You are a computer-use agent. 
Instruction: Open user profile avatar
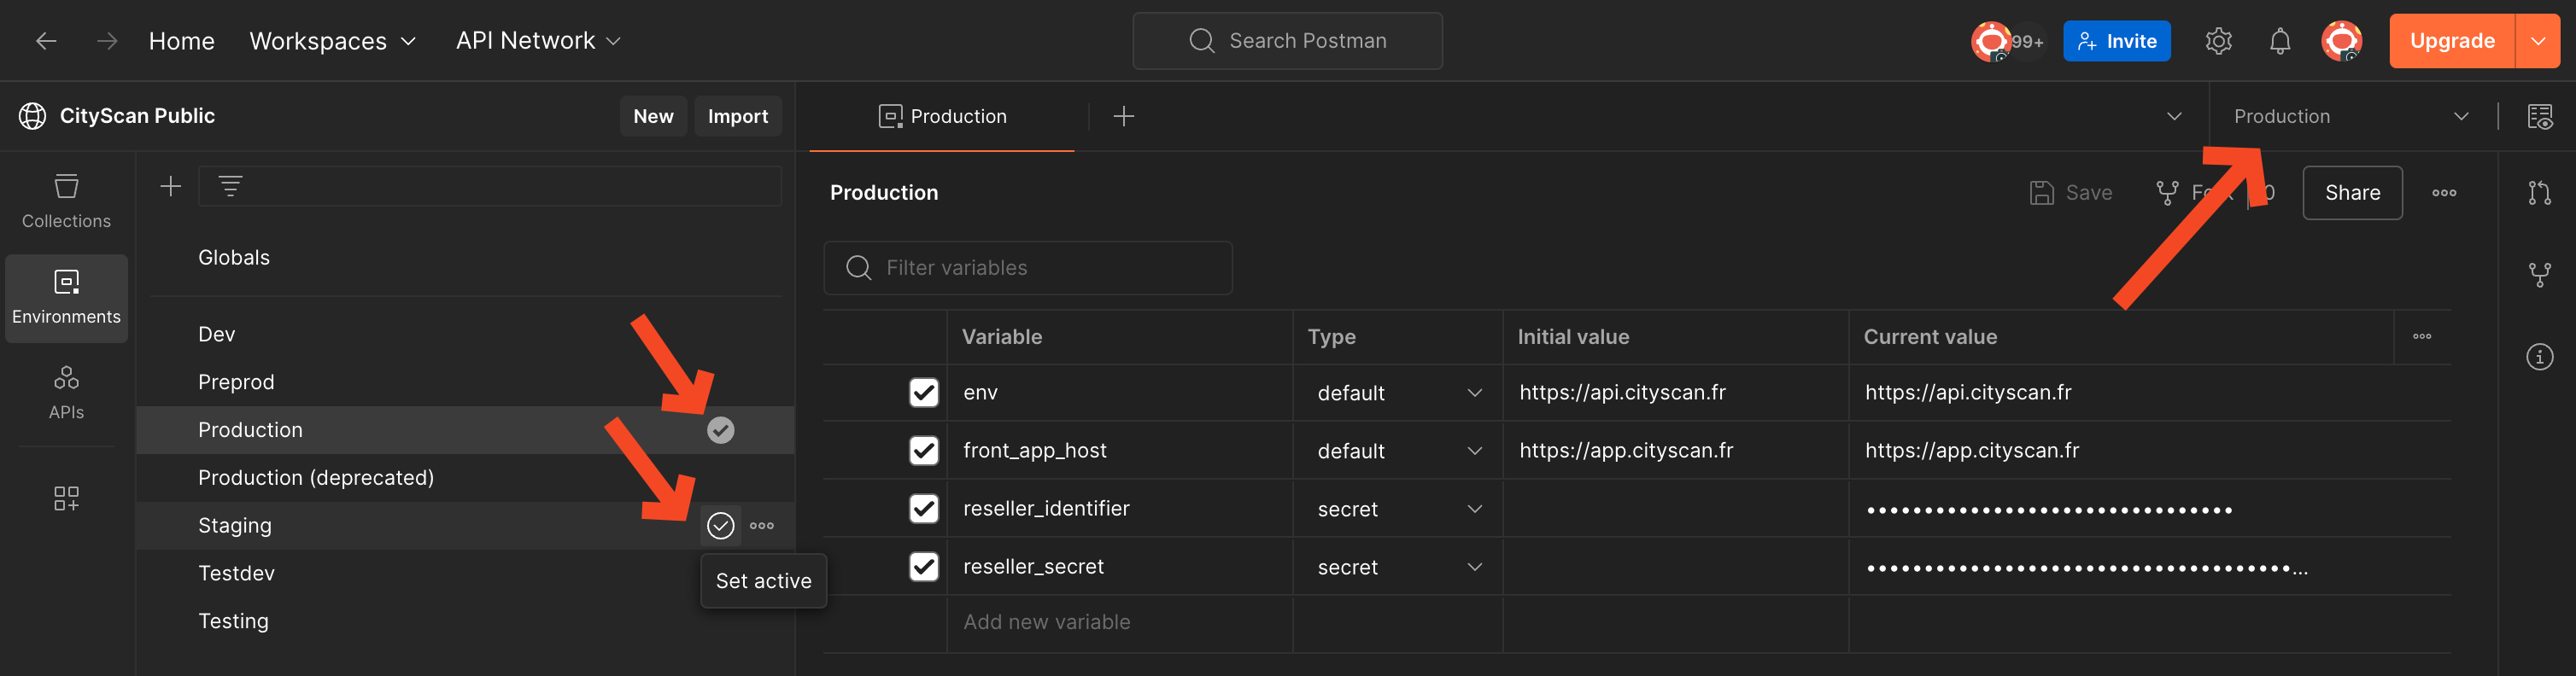(2341, 41)
